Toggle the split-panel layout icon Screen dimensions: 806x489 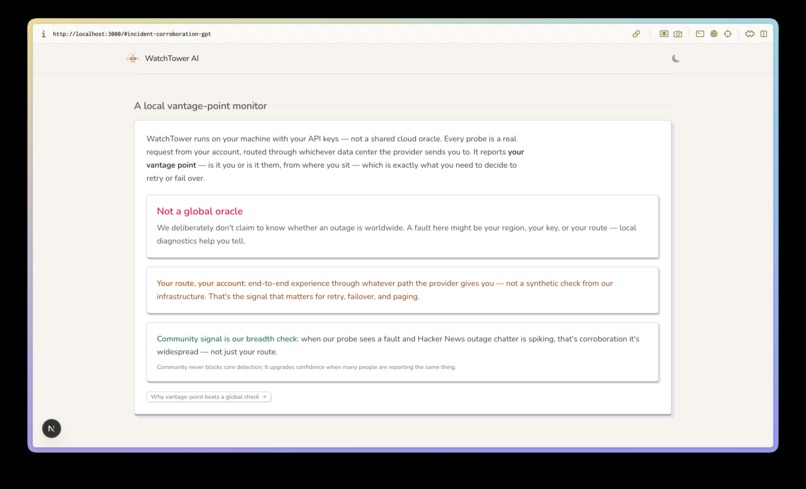(x=764, y=34)
